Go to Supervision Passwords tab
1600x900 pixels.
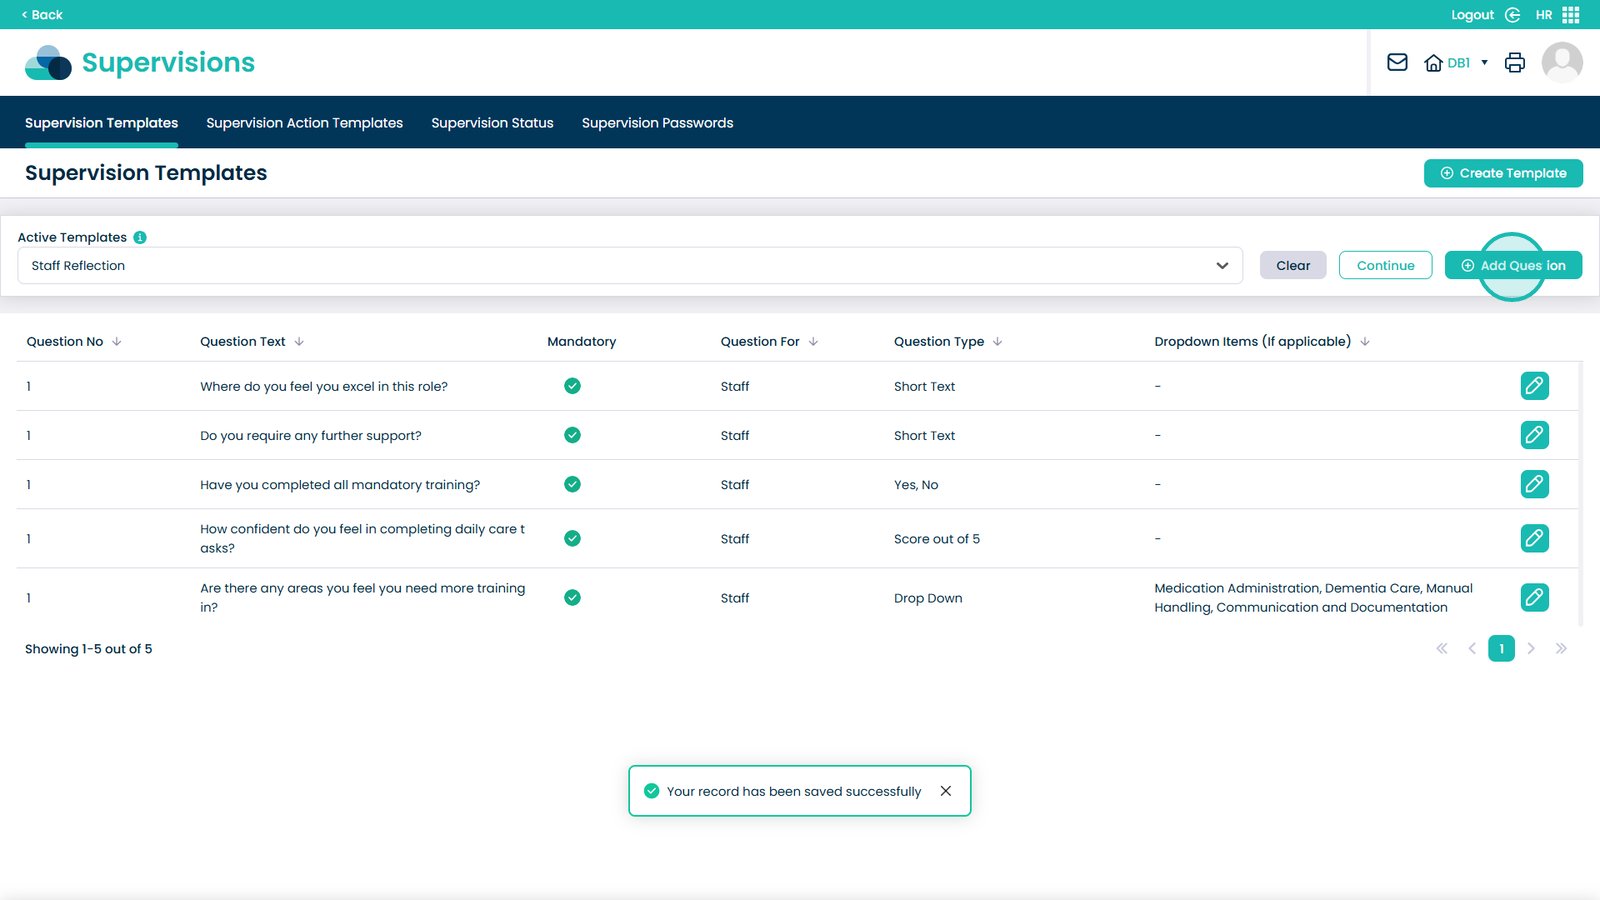coord(657,123)
